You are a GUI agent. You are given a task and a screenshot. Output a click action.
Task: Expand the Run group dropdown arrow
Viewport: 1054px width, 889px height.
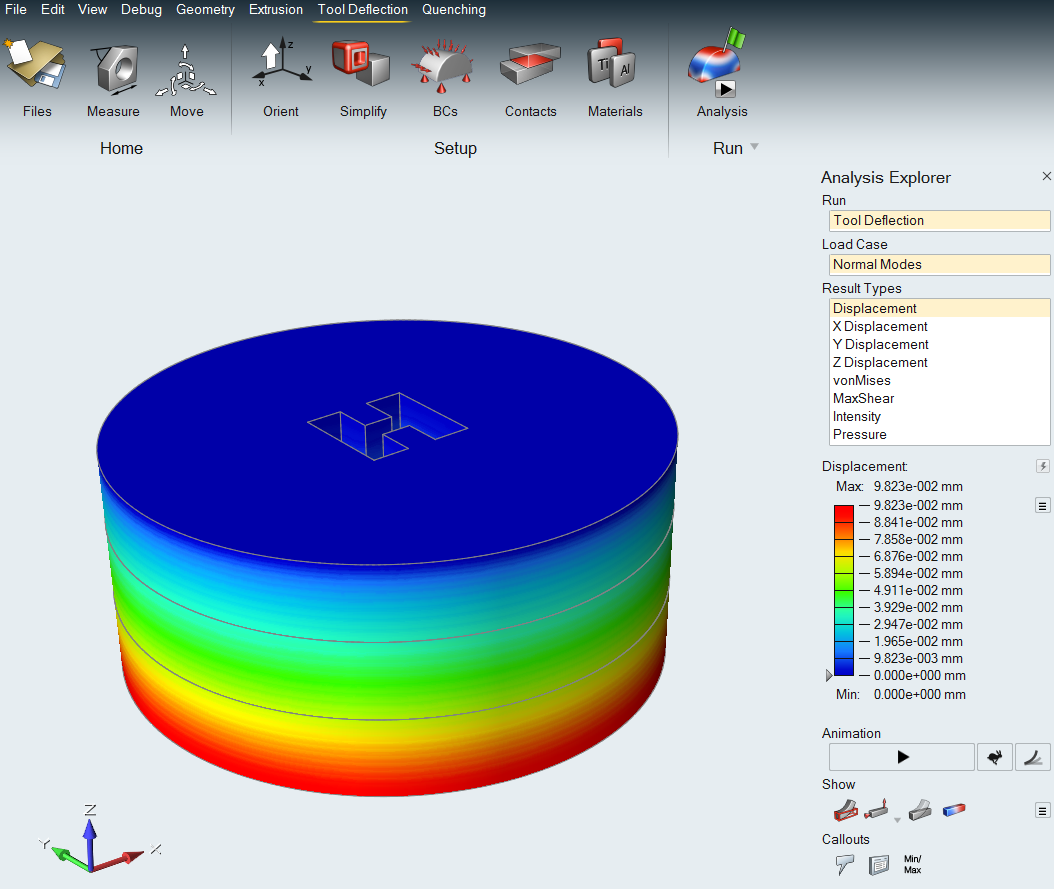pyautogui.click(x=755, y=147)
